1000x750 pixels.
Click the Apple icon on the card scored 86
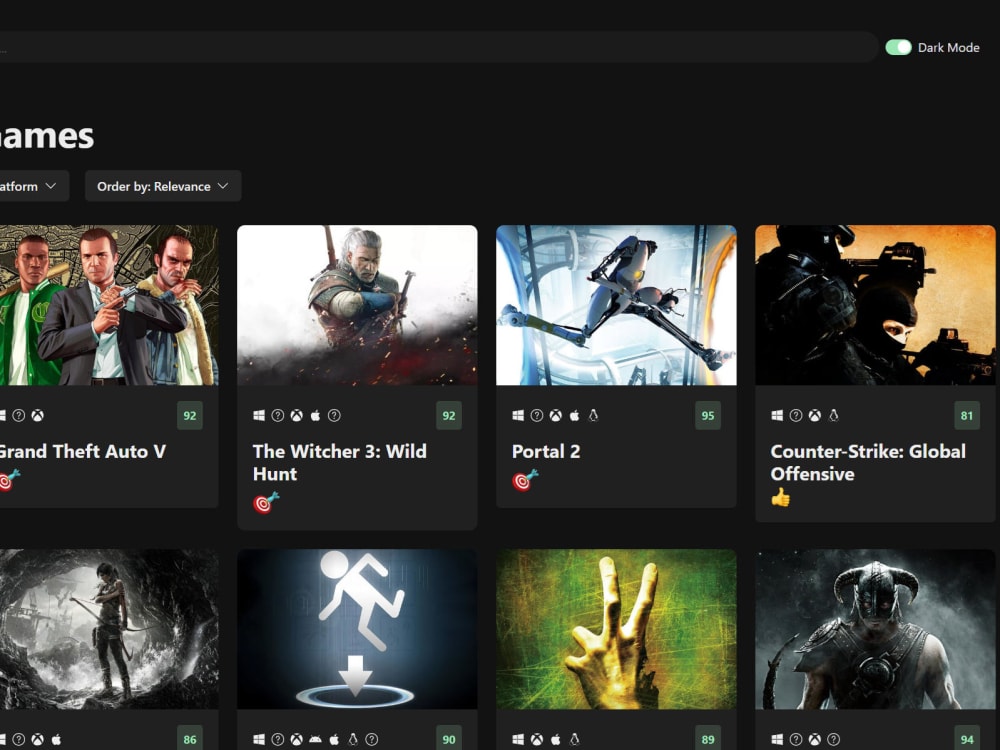coord(56,740)
